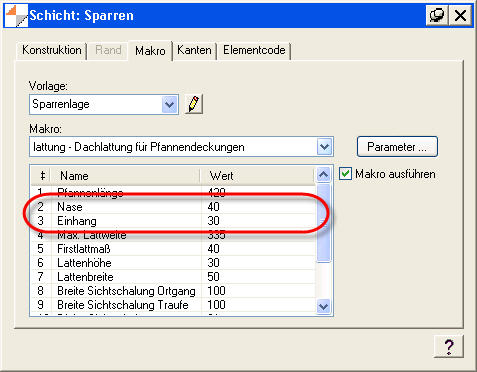Click the value 50 in Lattenbreite row
This screenshot has height=372, width=477.
click(213, 277)
